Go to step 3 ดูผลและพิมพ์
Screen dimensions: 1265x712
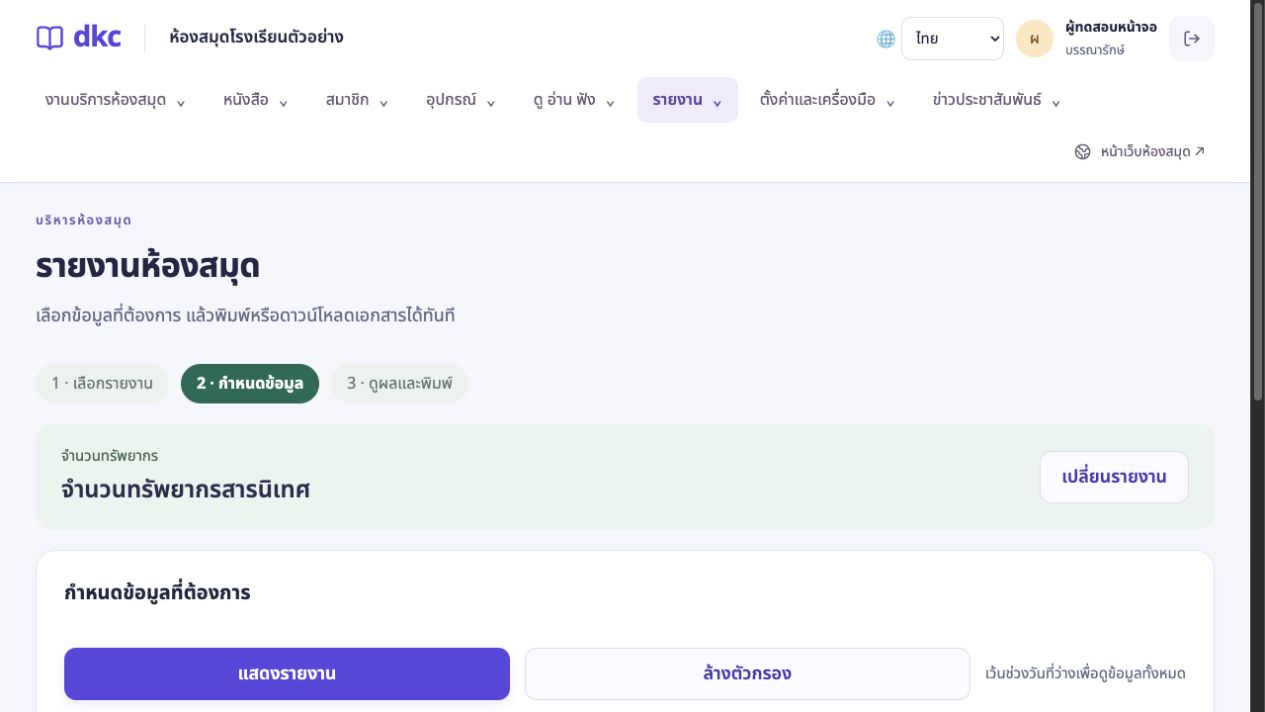pyautogui.click(x=400, y=384)
